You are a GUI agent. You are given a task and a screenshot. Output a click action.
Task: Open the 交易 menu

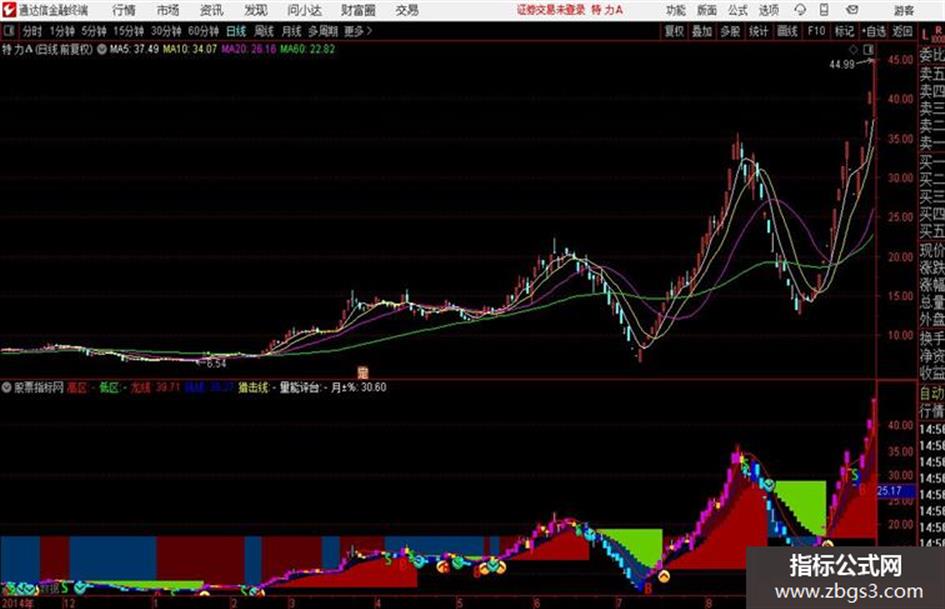click(407, 10)
